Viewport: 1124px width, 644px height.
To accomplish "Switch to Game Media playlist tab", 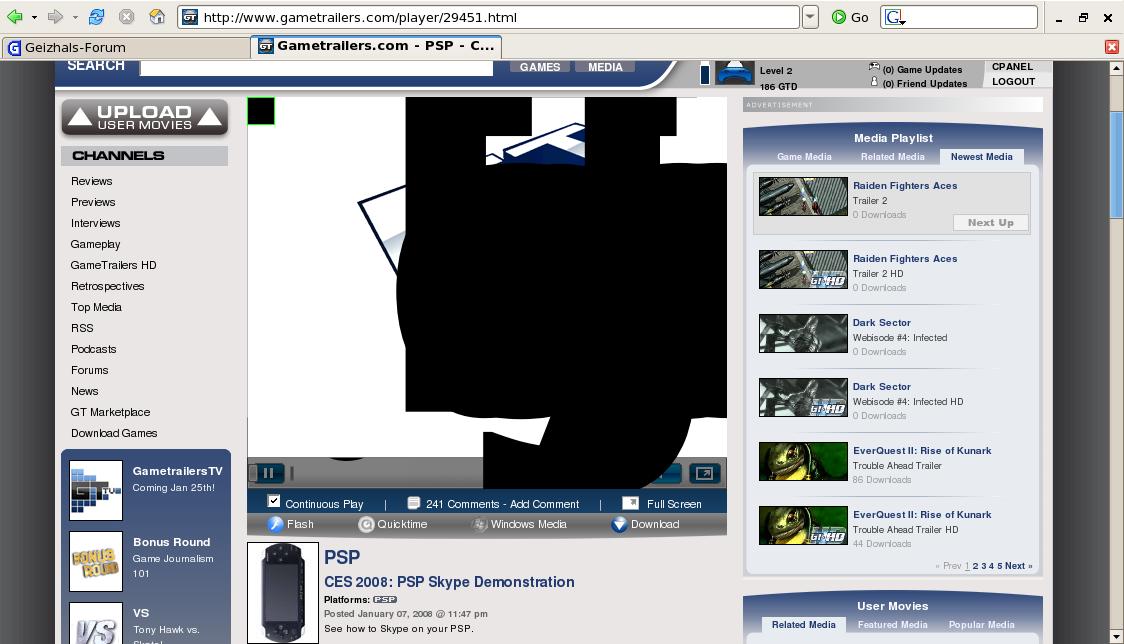I will coord(804,156).
